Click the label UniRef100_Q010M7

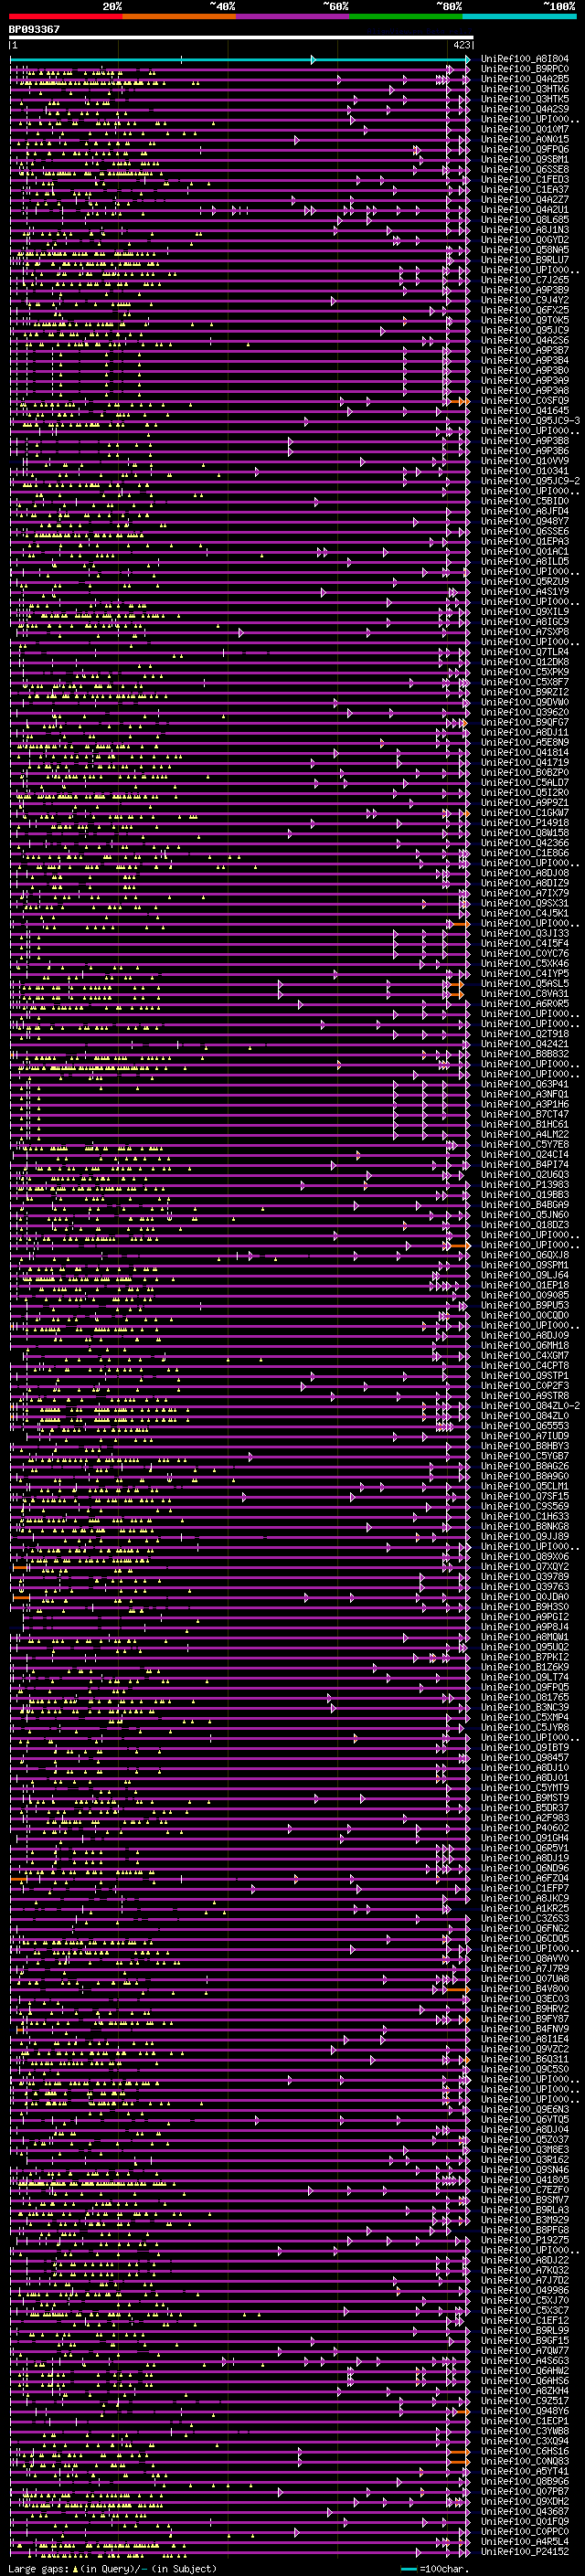tap(524, 129)
